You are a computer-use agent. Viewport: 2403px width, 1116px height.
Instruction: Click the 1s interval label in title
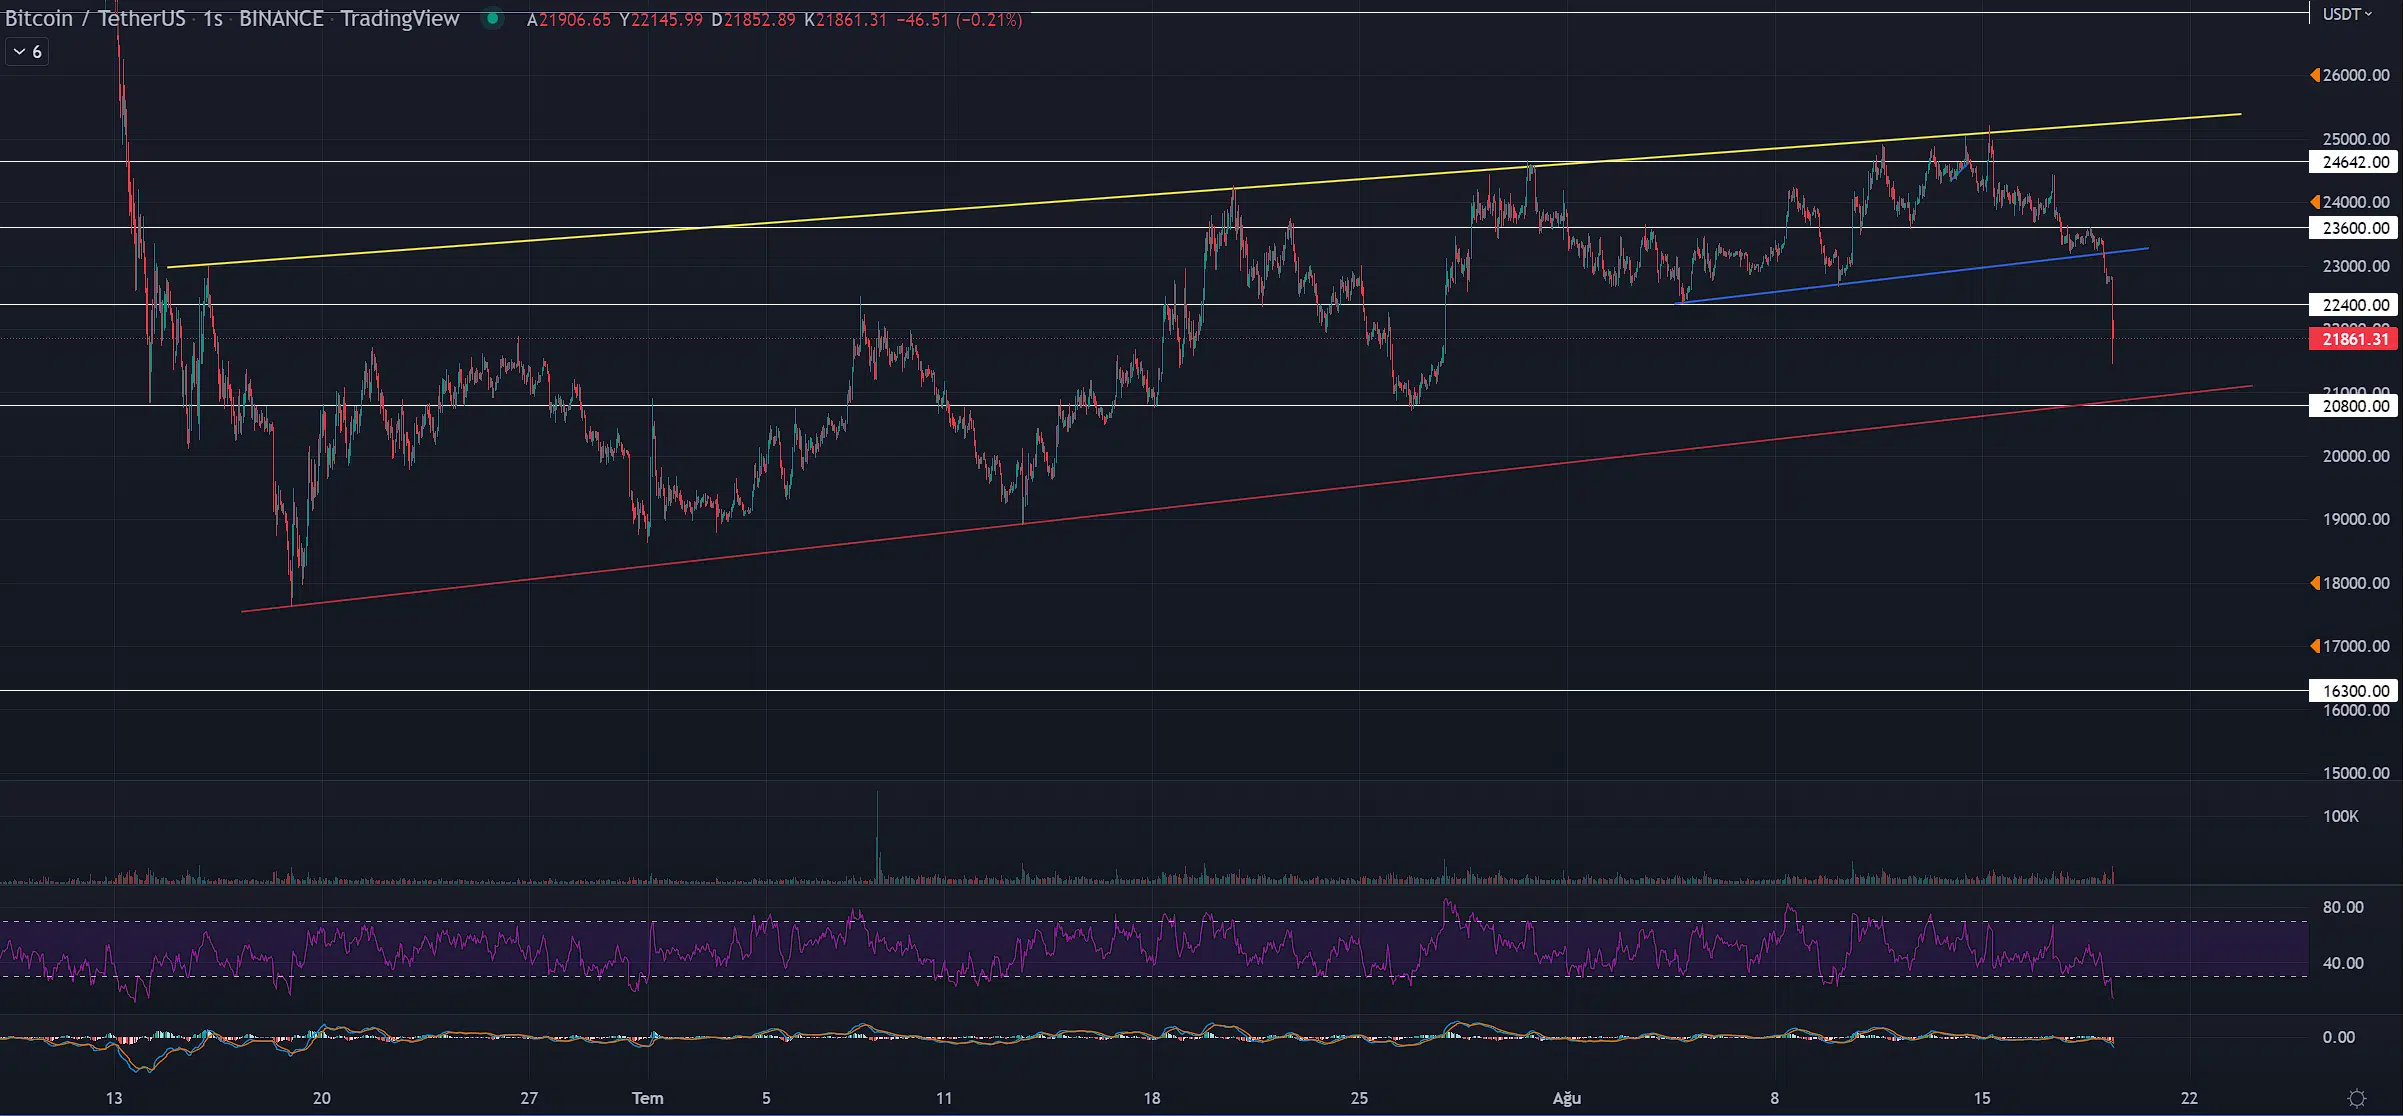212,19
